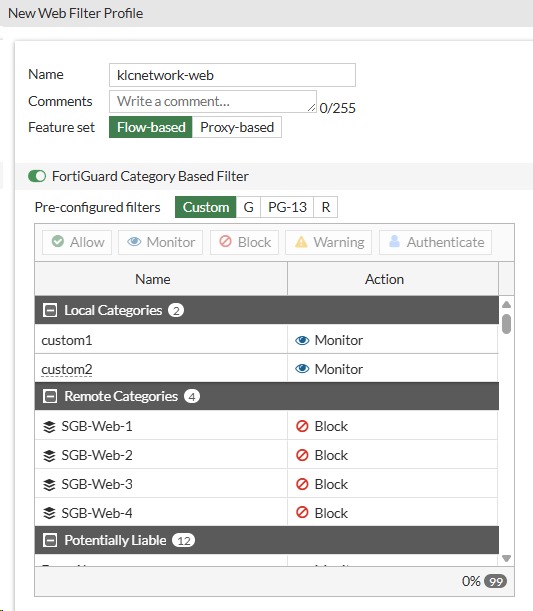Click the Action column header
The width and height of the screenshot is (533, 611).
pyautogui.click(x=393, y=279)
